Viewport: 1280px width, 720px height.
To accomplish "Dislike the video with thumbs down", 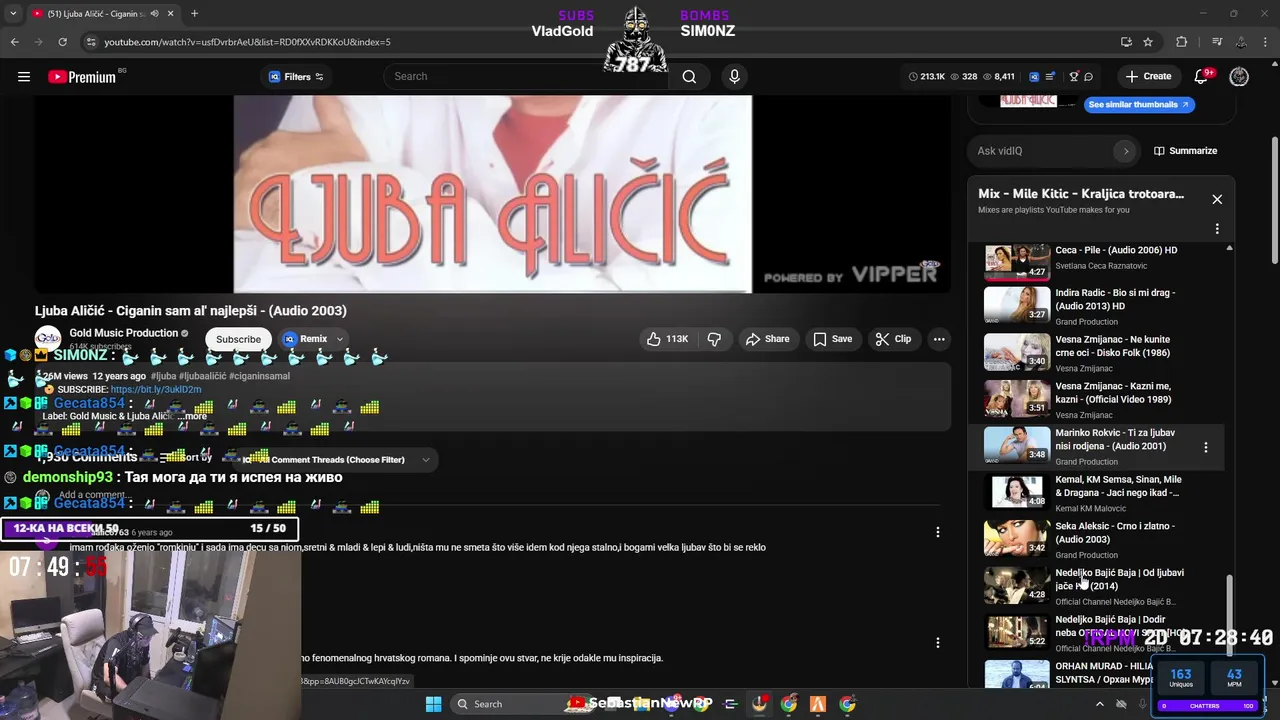I will [714, 339].
